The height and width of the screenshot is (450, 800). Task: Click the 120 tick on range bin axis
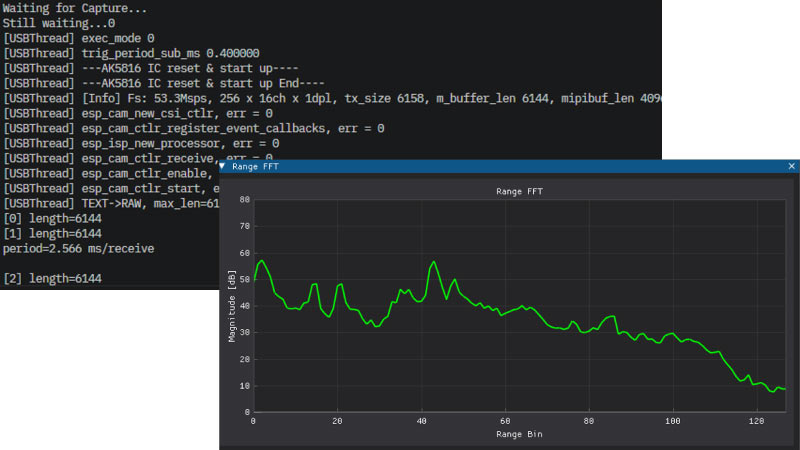click(757, 421)
